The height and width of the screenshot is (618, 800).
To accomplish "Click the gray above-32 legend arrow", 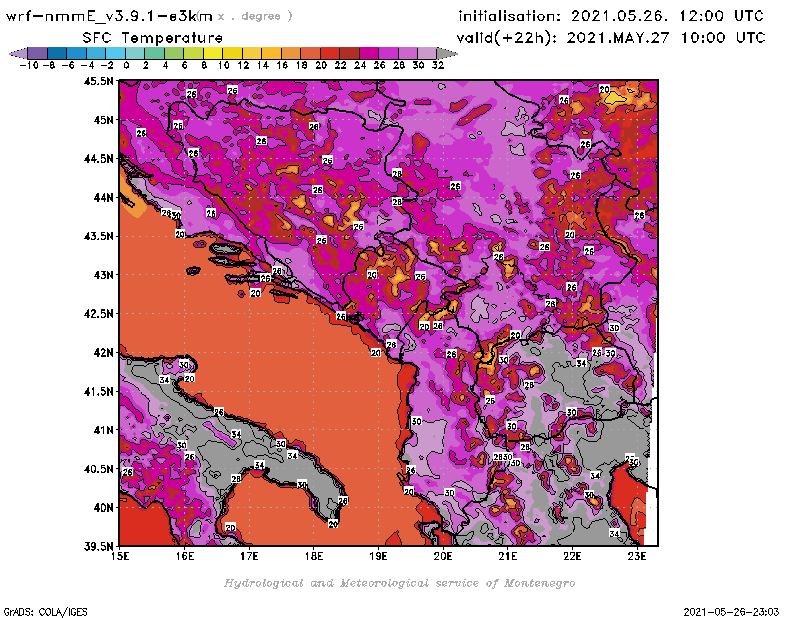I will pos(447,53).
